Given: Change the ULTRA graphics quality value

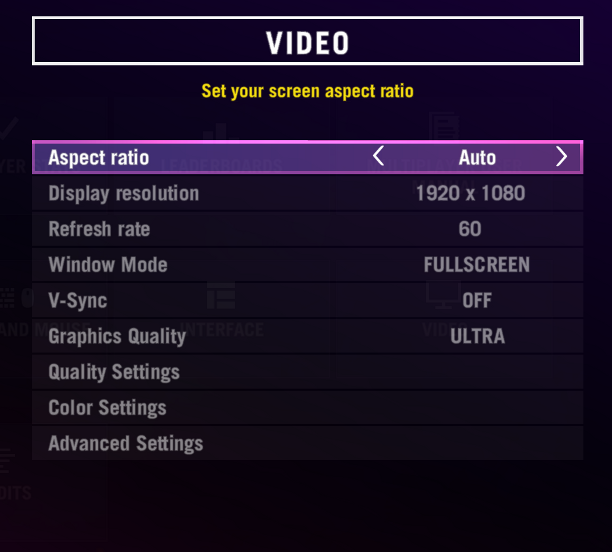Looking at the screenshot, I should point(477,336).
